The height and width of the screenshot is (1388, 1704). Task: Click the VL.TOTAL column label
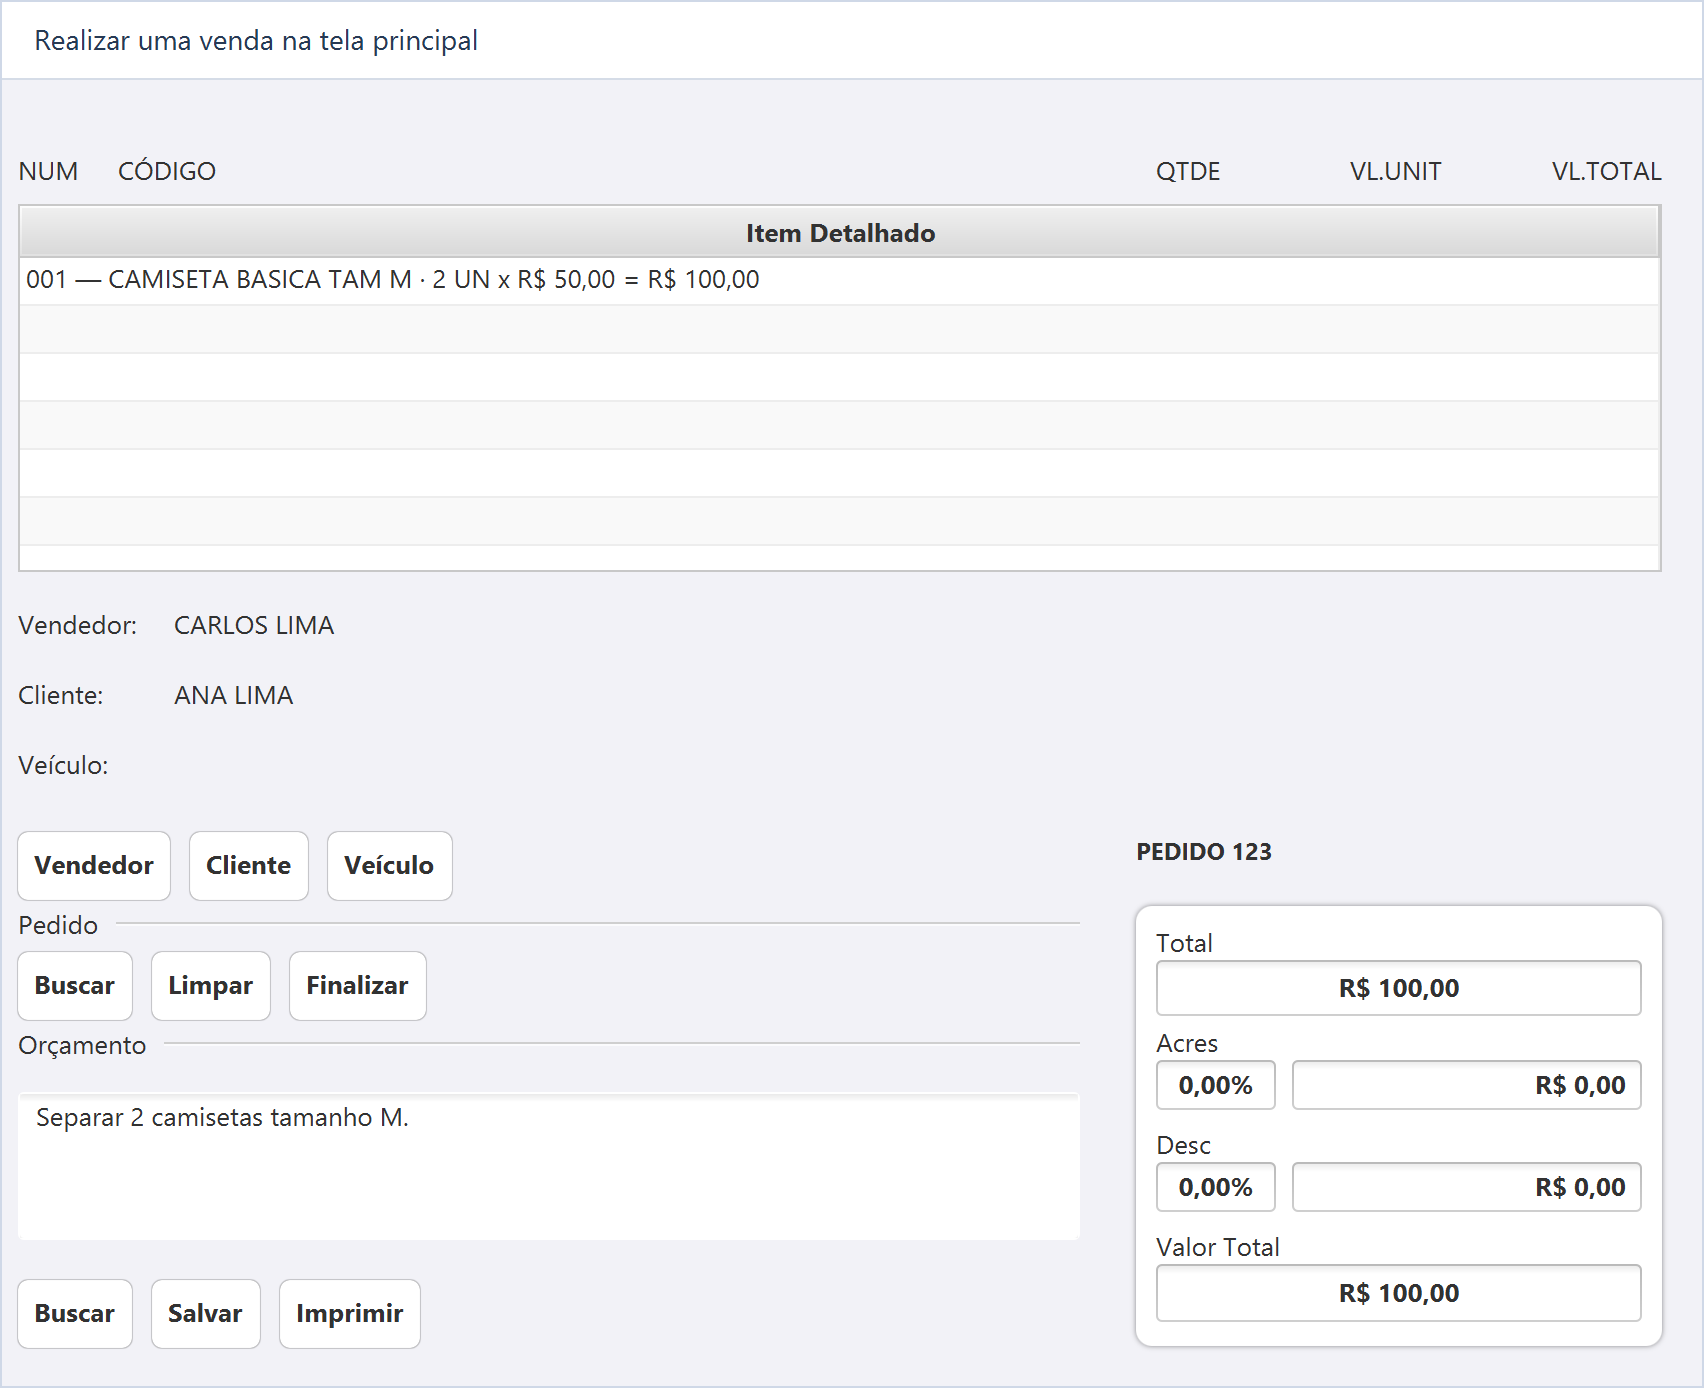tap(1607, 172)
